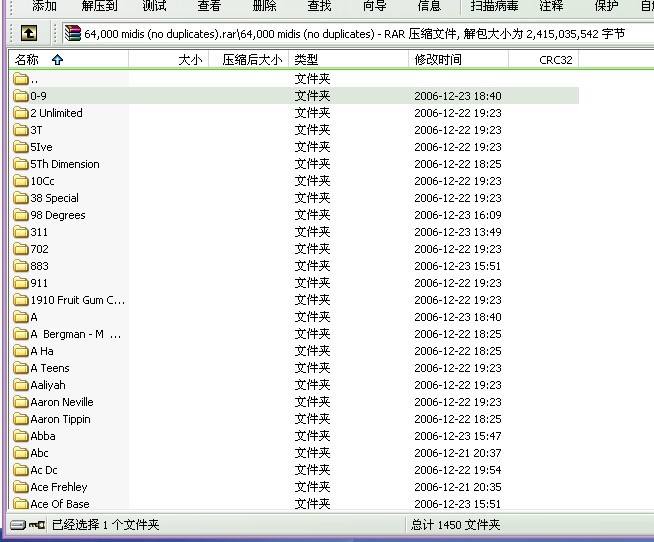Select the 10Cc folder icon

[x=20, y=181]
